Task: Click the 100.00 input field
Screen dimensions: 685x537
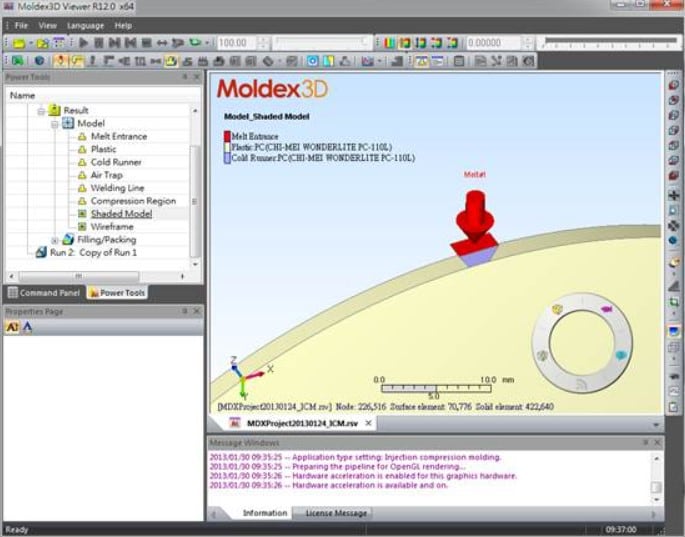Action: pyautogui.click(x=237, y=43)
